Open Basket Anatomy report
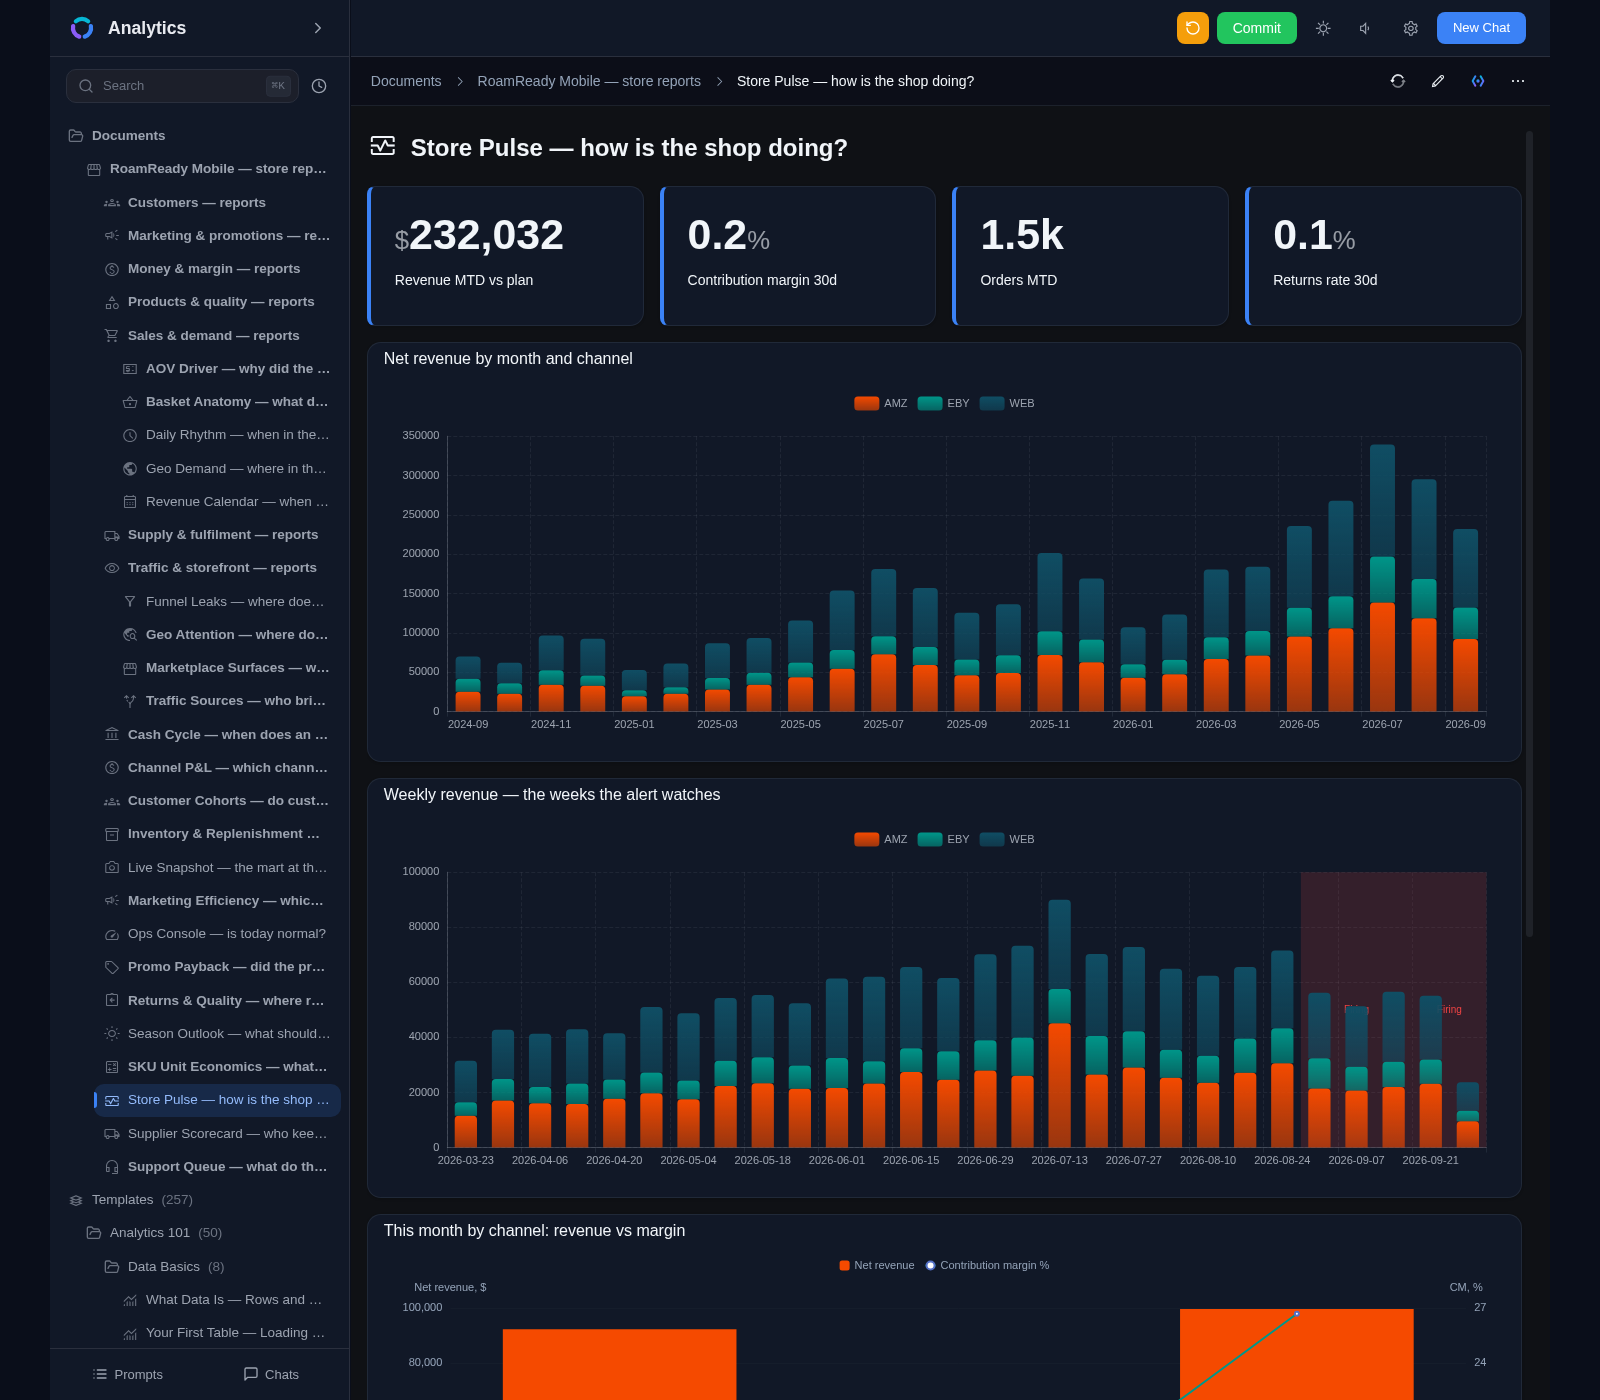Screen dimensions: 1600x1400 pos(226,402)
